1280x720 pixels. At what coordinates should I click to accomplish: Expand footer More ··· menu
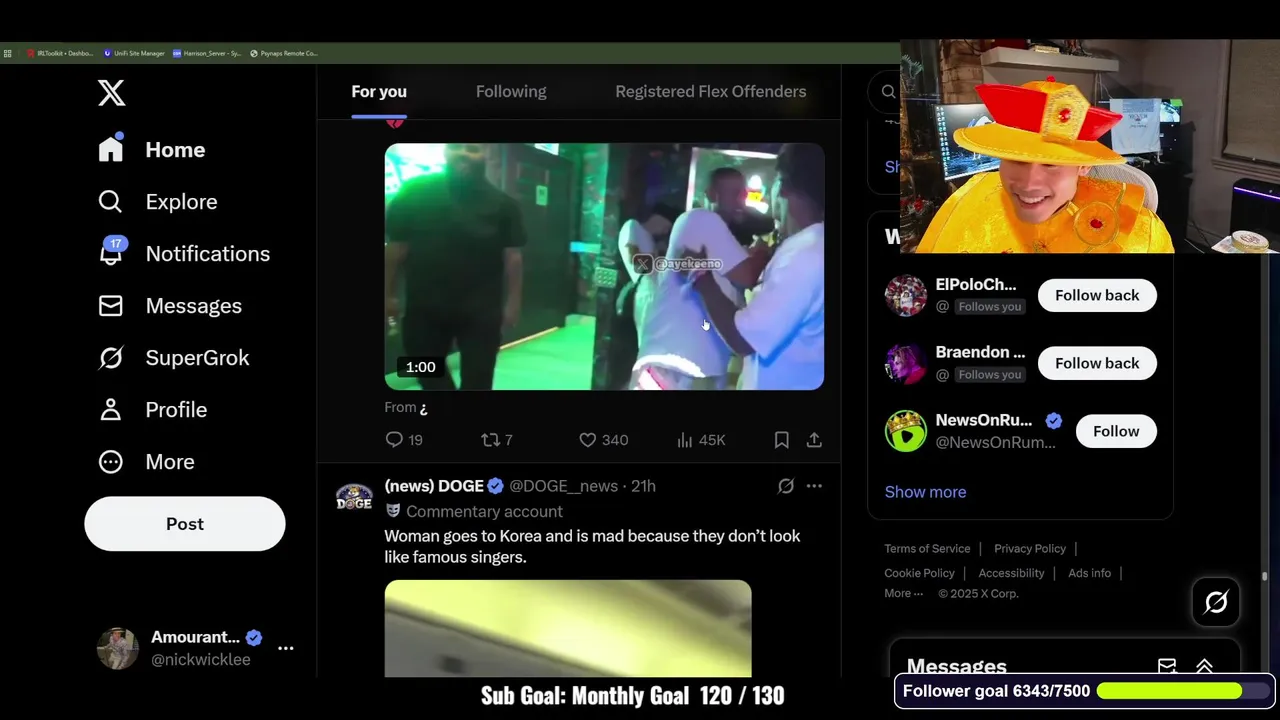pos(903,593)
